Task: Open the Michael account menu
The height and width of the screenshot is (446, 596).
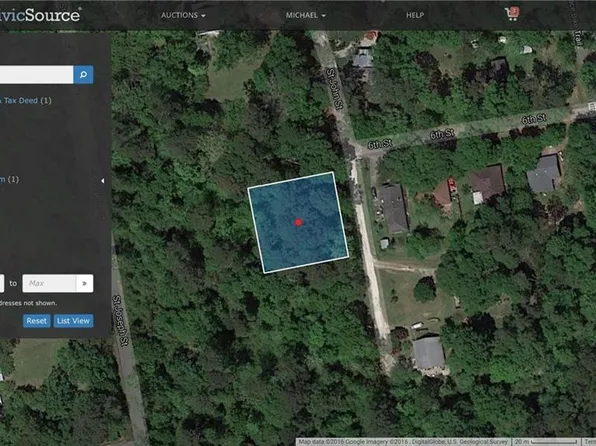Action: click(x=306, y=15)
